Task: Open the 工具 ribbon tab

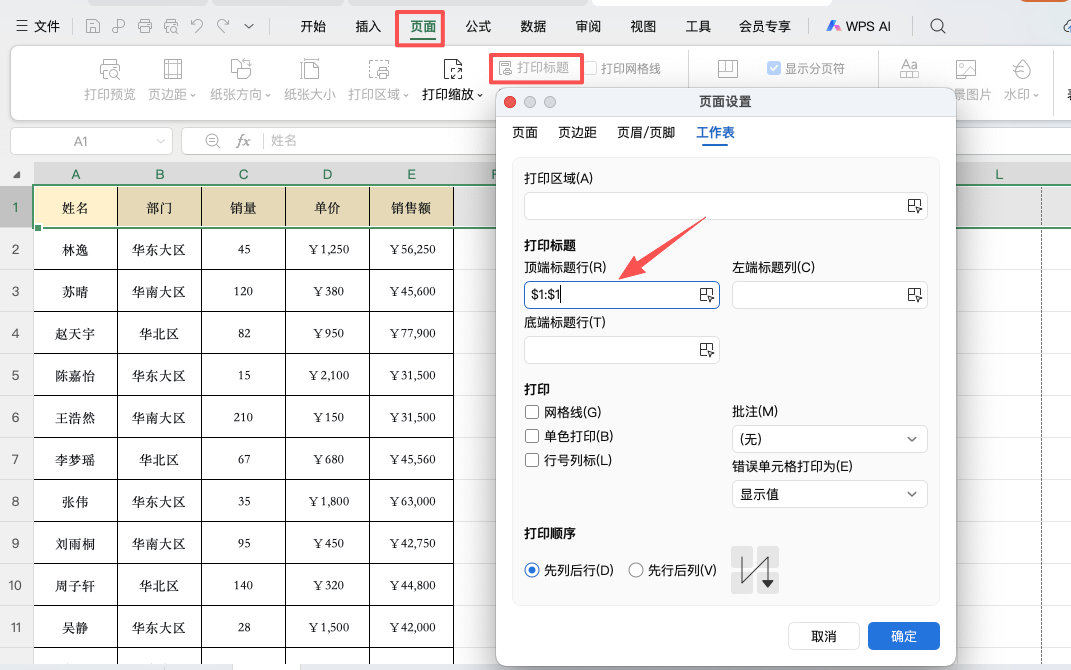Action: click(x=698, y=26)
